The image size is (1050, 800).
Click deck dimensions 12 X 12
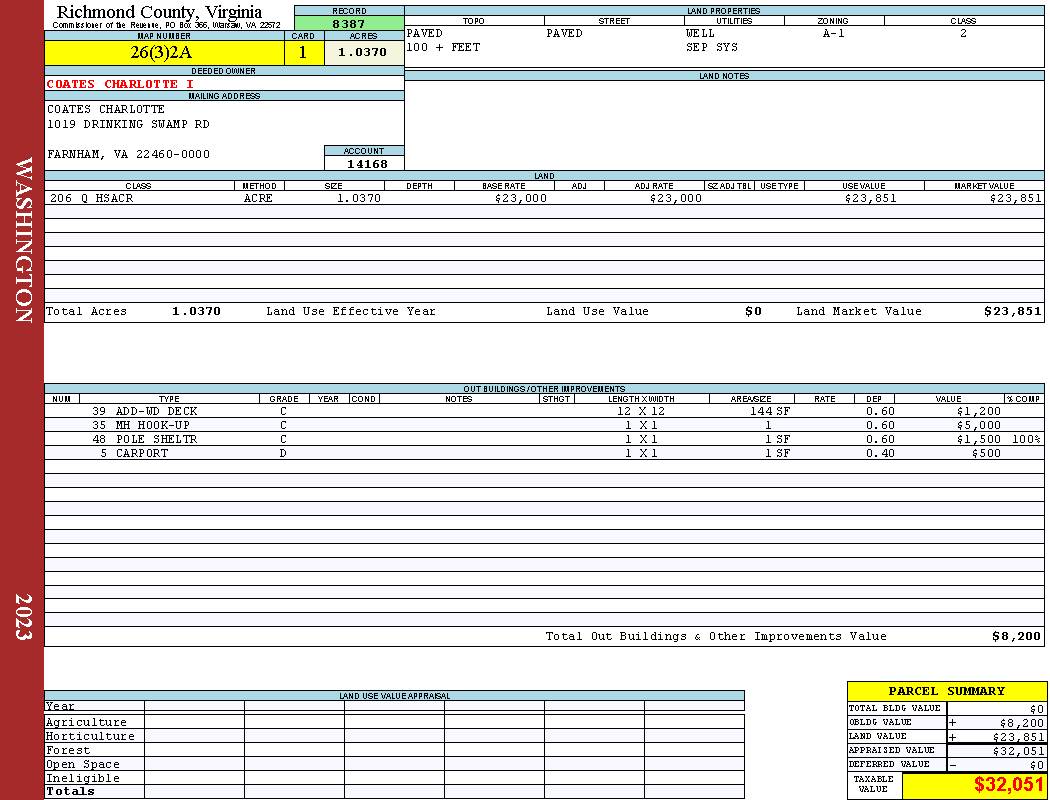point(641,412)
